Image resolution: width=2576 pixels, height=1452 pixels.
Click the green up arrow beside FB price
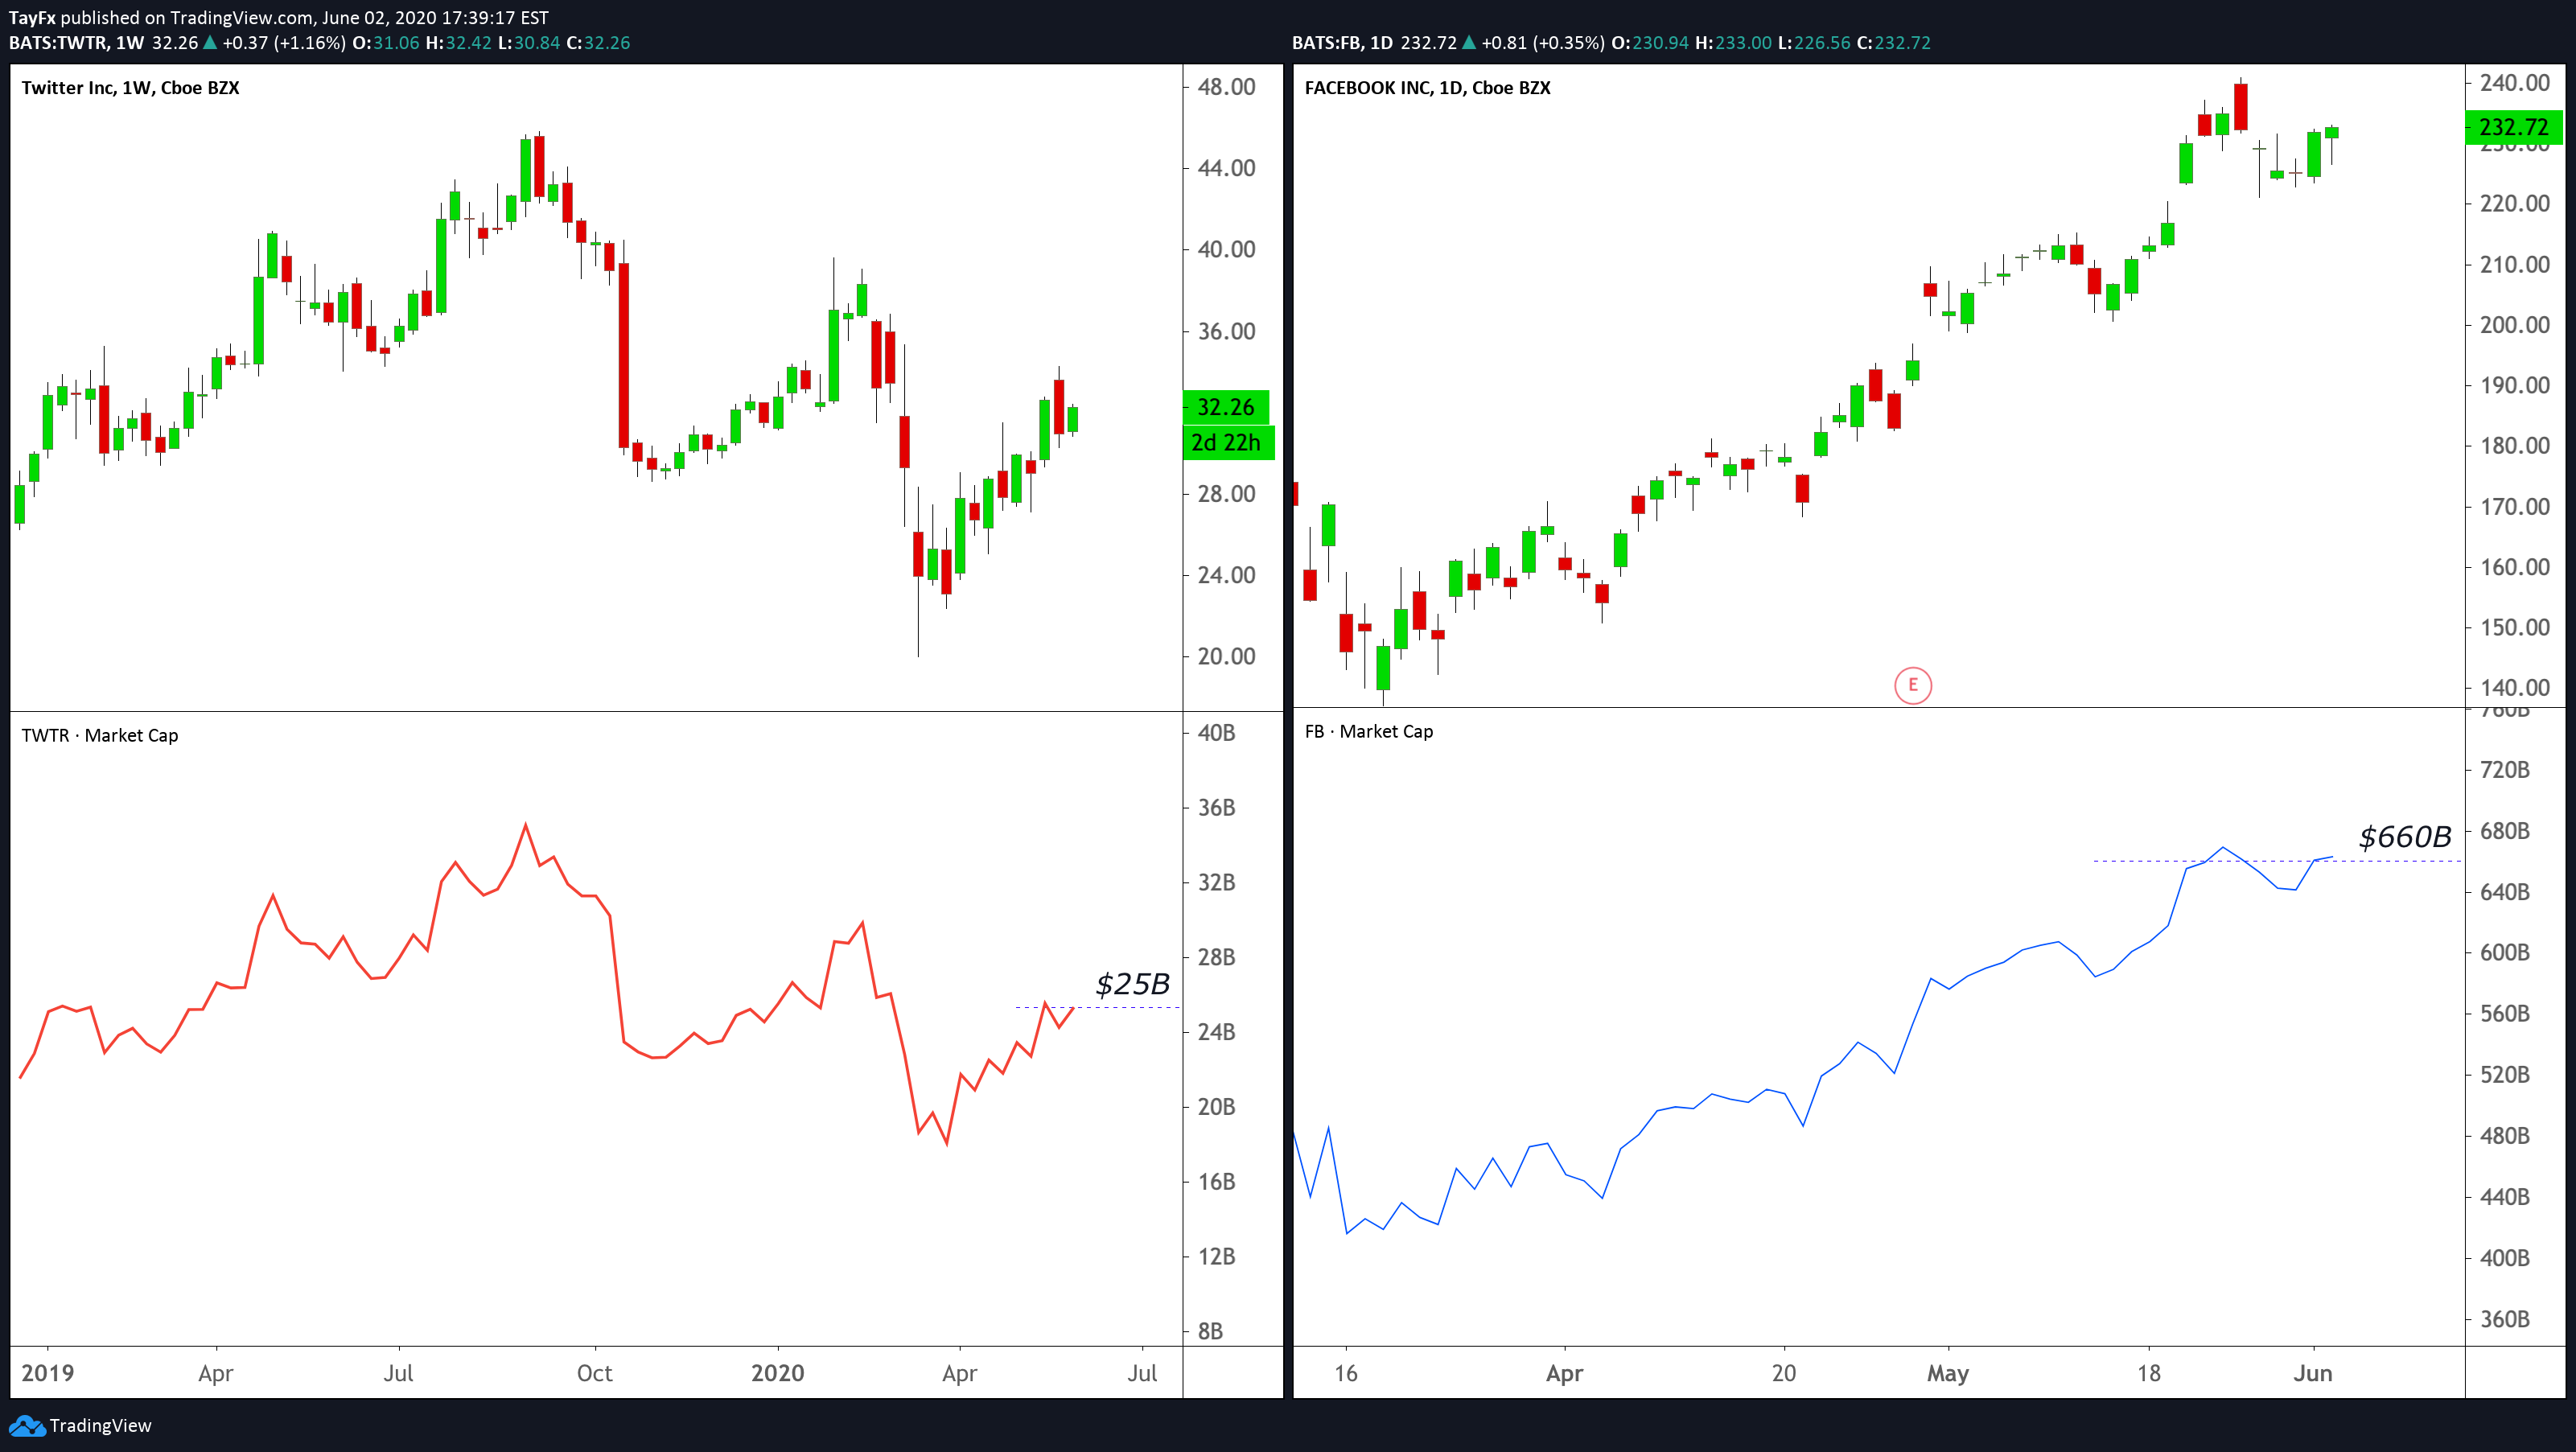pyautogui.click(x=1468, y=43)
